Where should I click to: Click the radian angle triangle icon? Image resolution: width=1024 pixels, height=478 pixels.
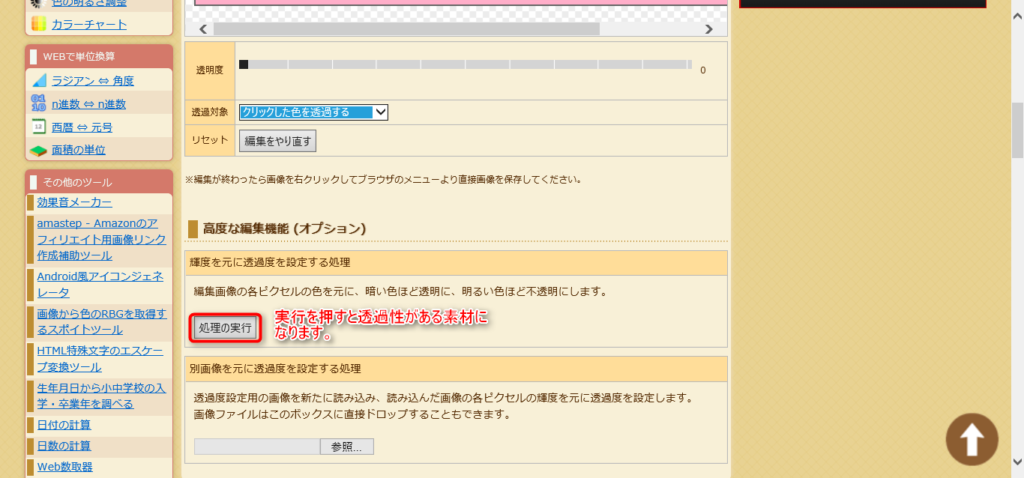(39, 80)
